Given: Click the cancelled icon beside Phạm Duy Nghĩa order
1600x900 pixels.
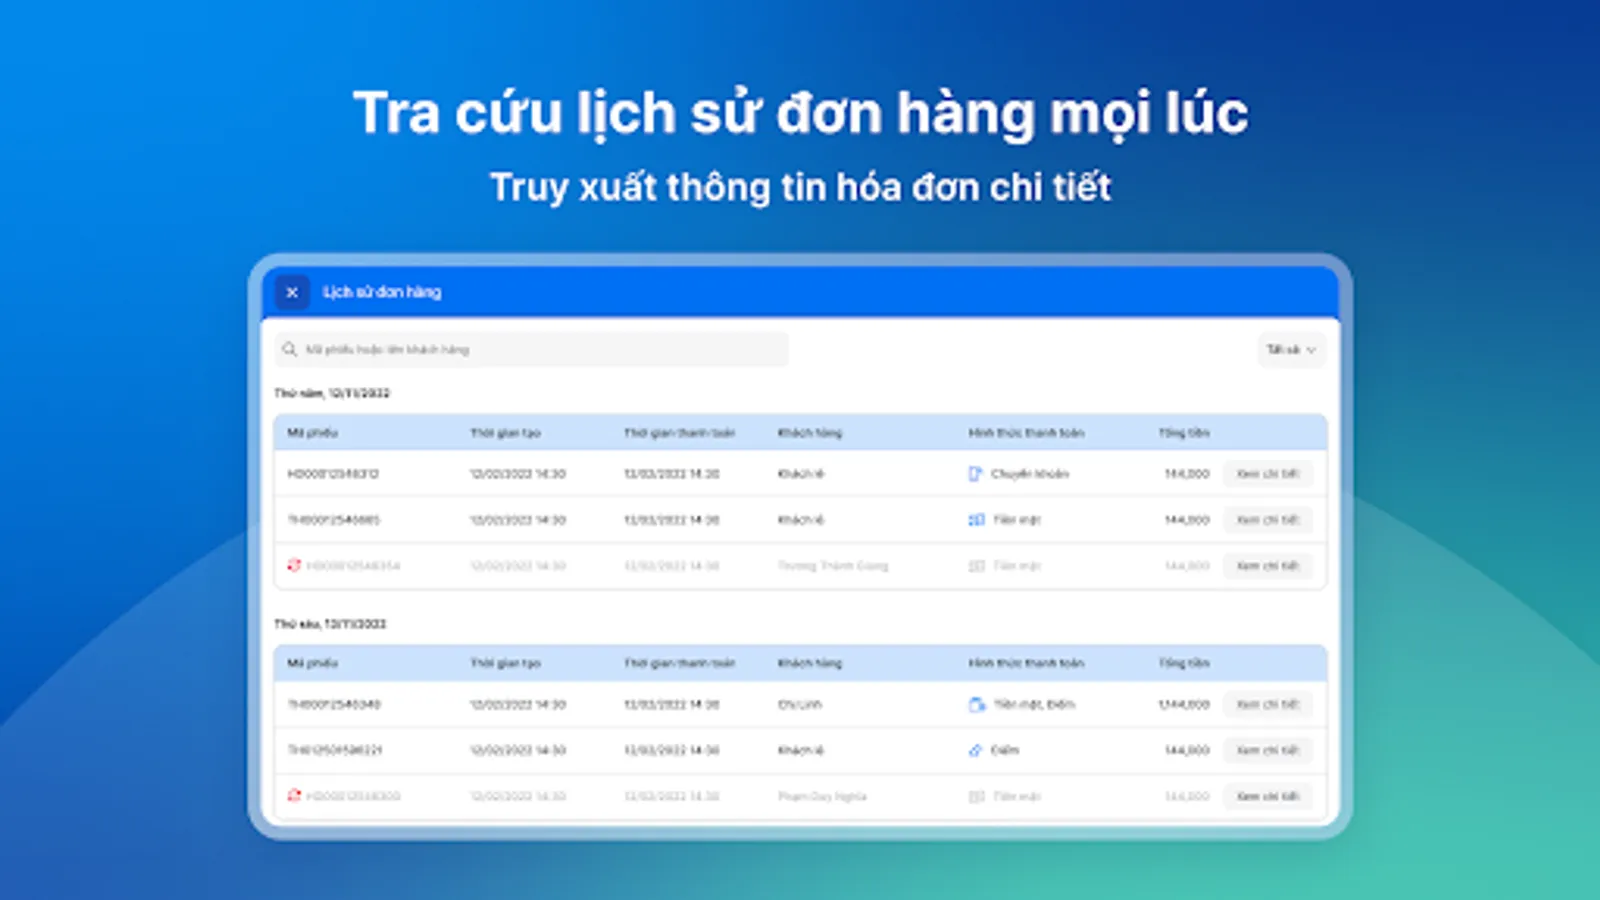Looking at the screenshot, I should point(293,795).
